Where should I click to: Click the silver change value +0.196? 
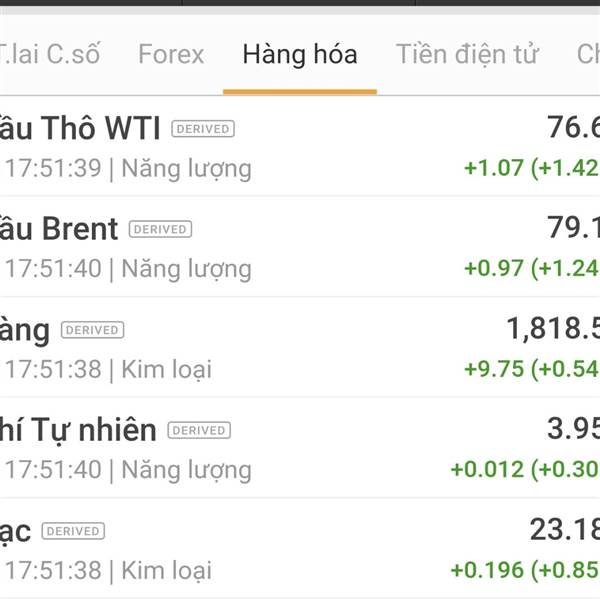tap(487, 570)
